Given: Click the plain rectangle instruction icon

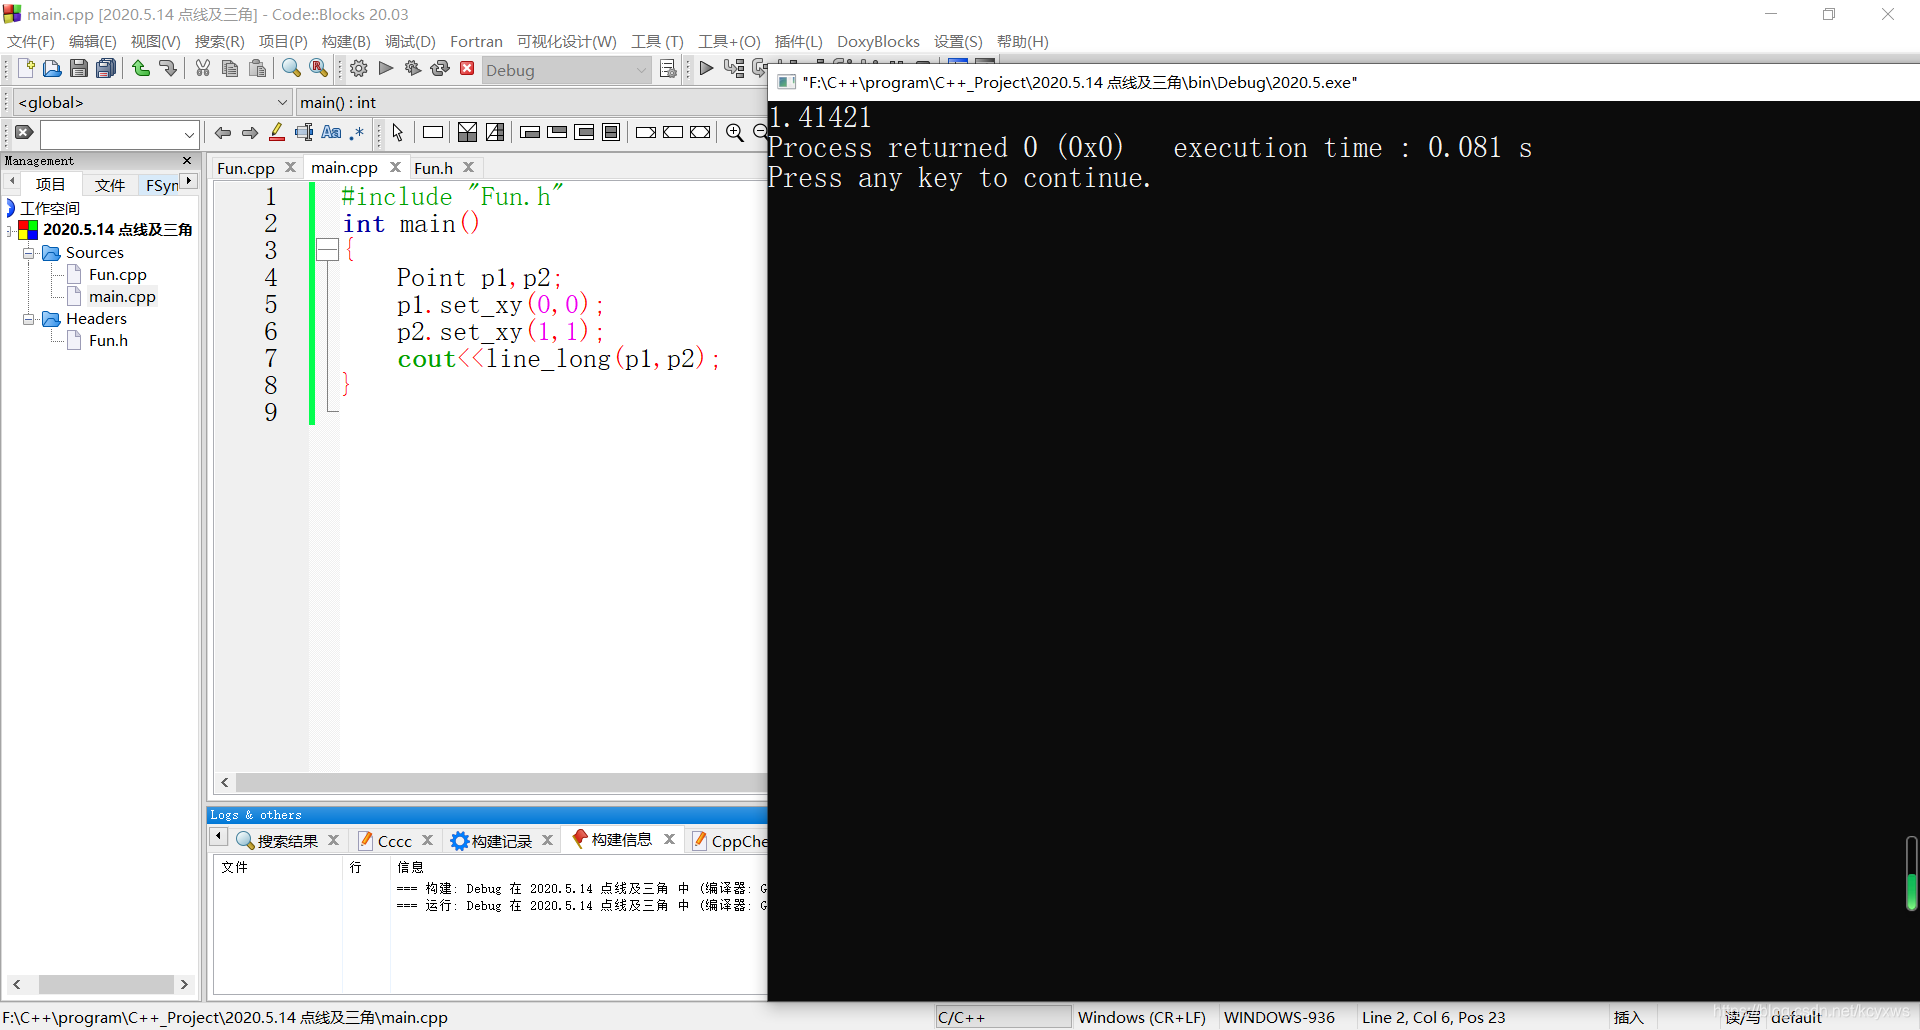Looking at the screenshot, I should tap(433, 132).
